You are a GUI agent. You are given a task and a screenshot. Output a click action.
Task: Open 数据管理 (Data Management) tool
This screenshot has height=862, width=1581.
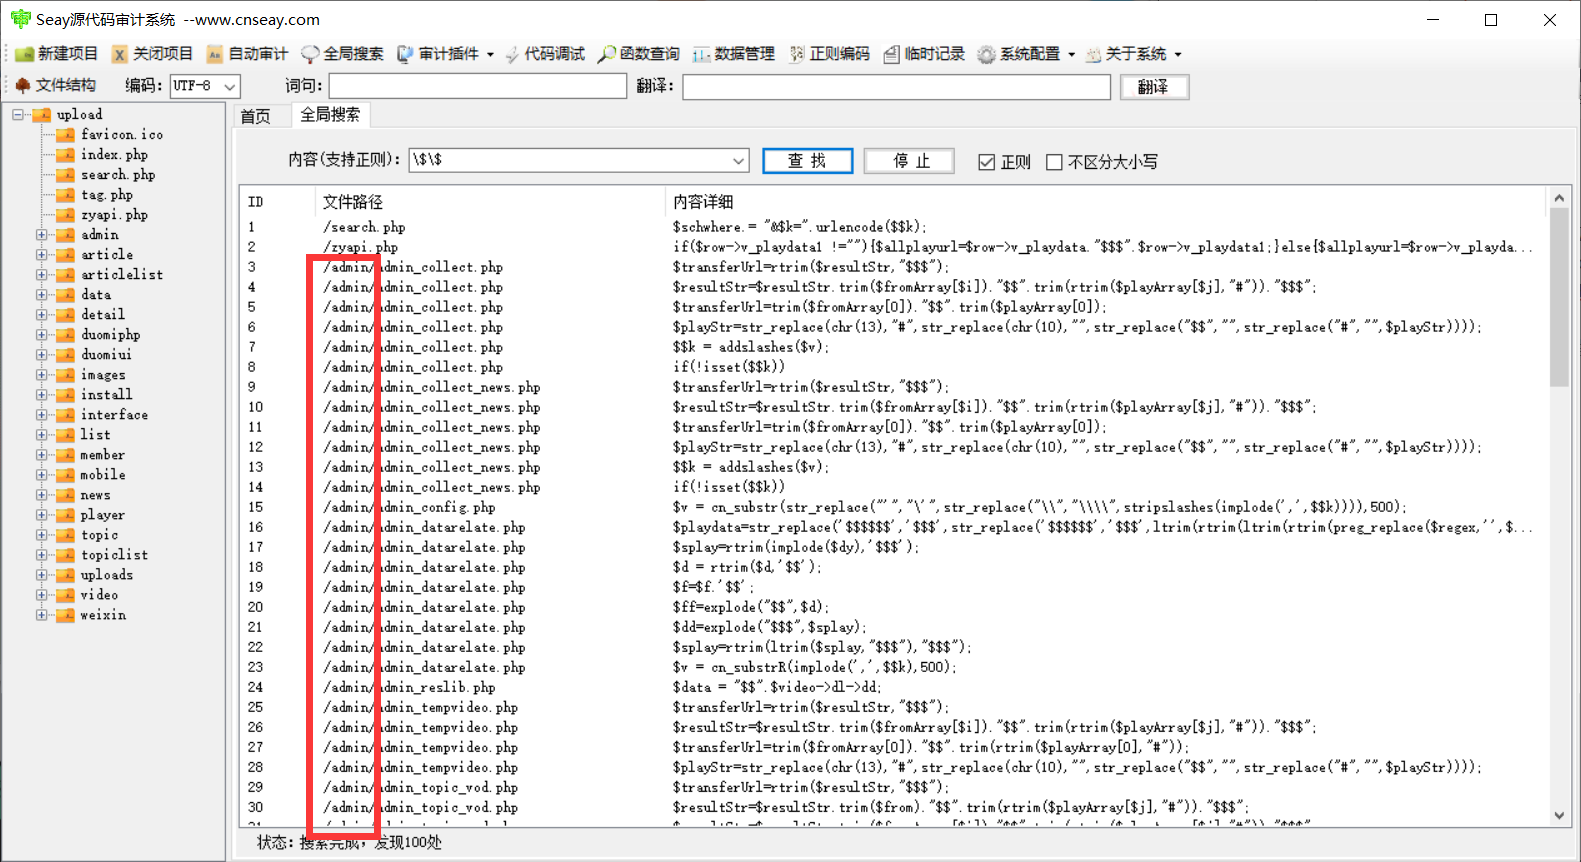tap(734, 54)
